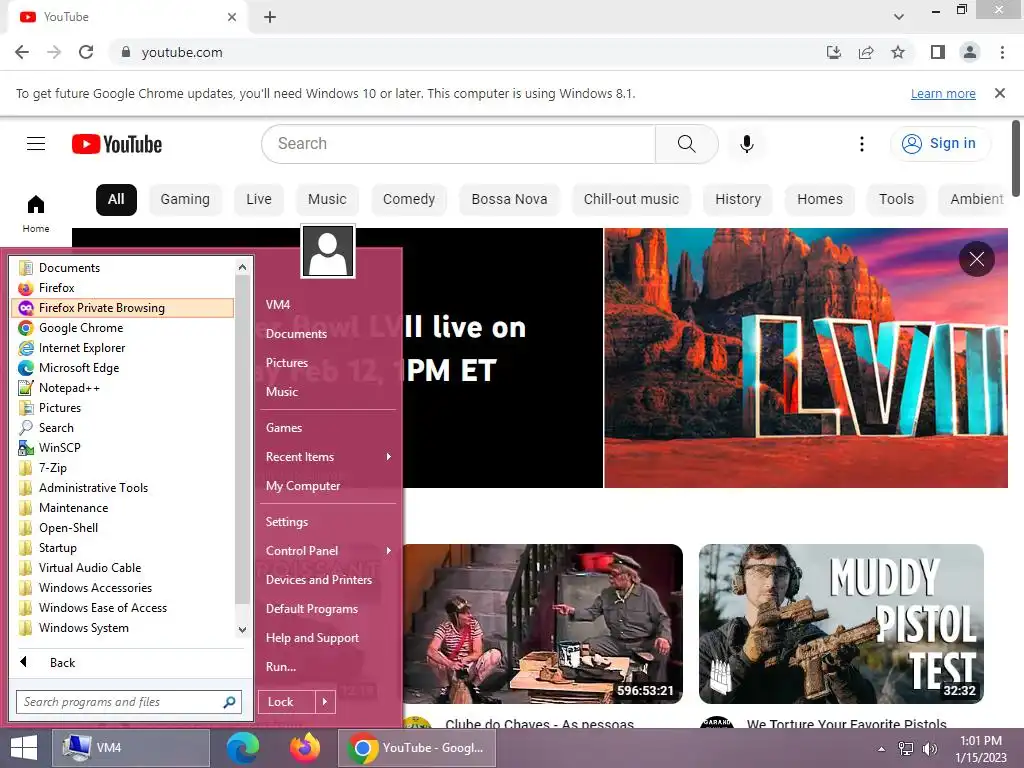Sign in to YouTube
This screenshot has width=1024, height=768.
[939, 144]
